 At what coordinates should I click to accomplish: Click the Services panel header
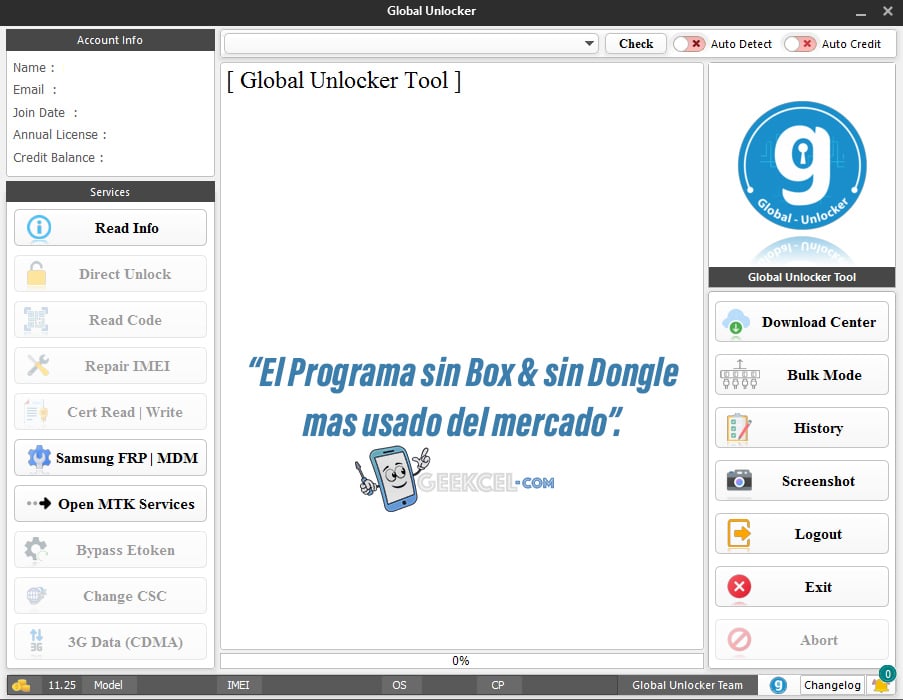[x=110, y=192]
